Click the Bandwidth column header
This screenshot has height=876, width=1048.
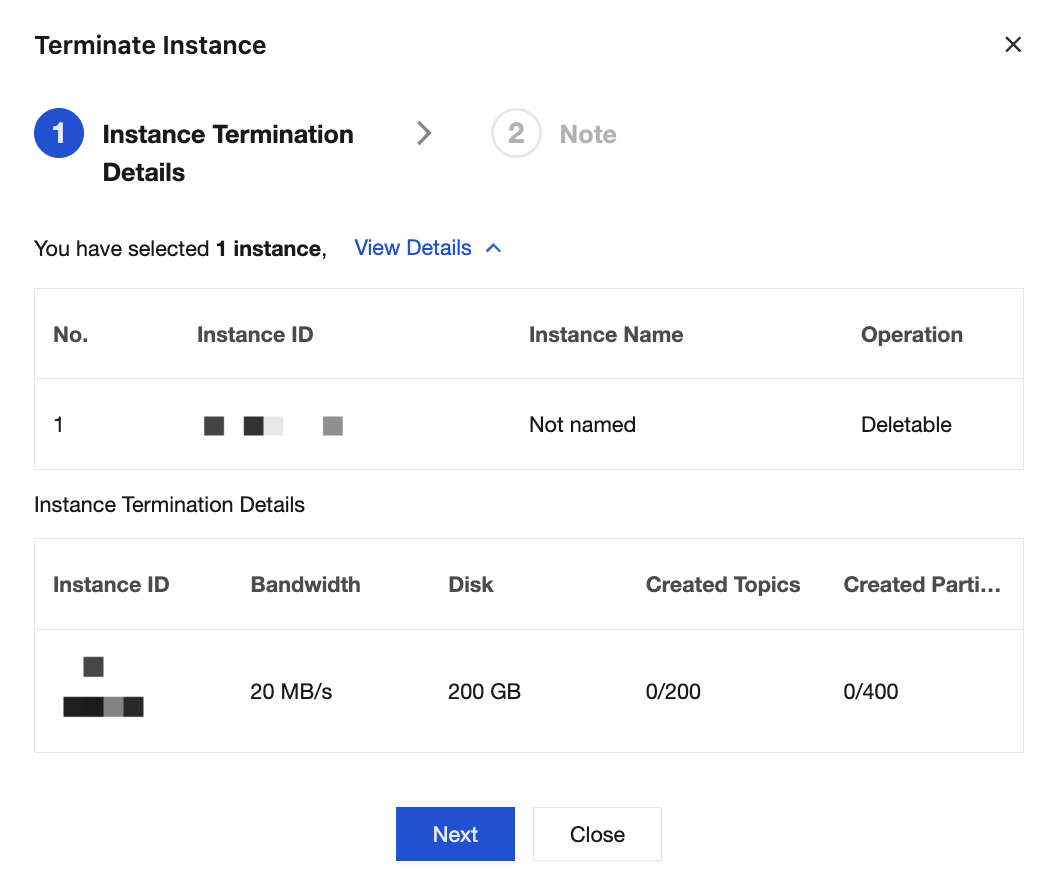pyautogui.click(x=305, y=585)
